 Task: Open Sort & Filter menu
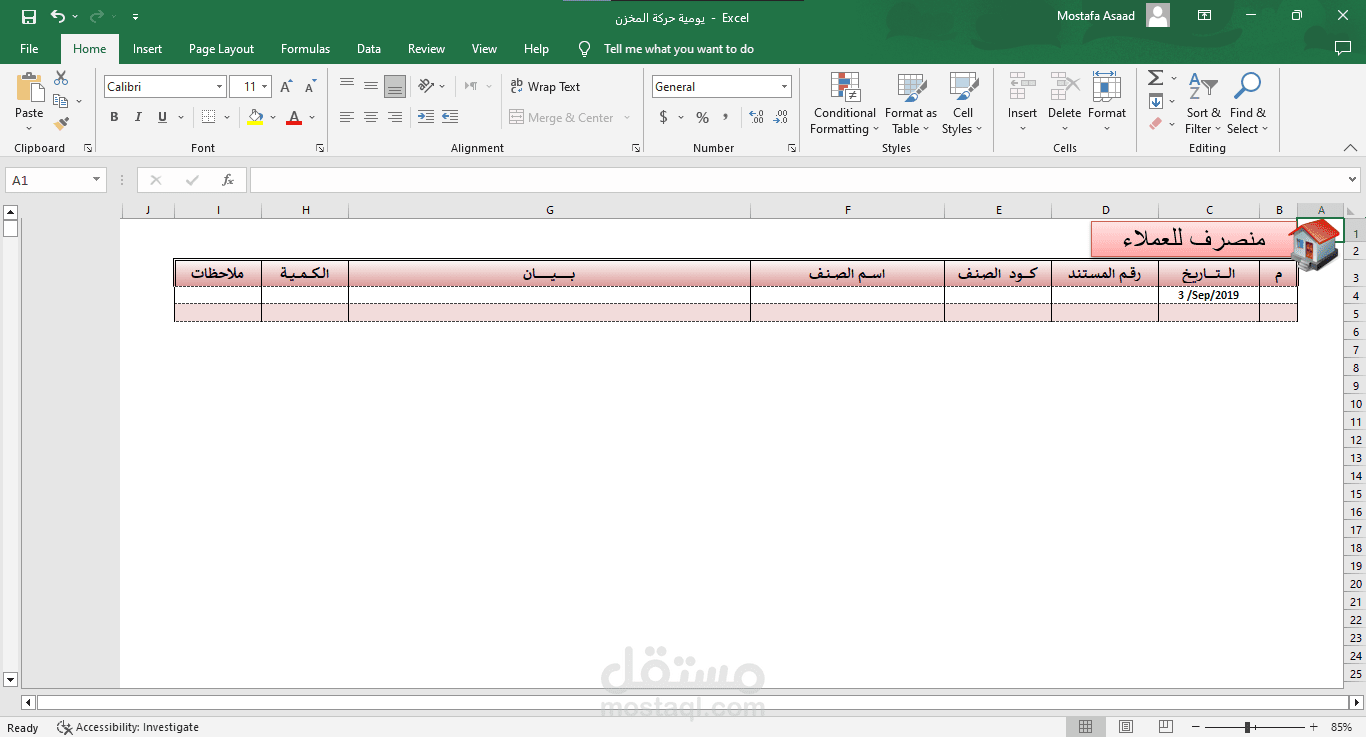tap(1203, 103)
